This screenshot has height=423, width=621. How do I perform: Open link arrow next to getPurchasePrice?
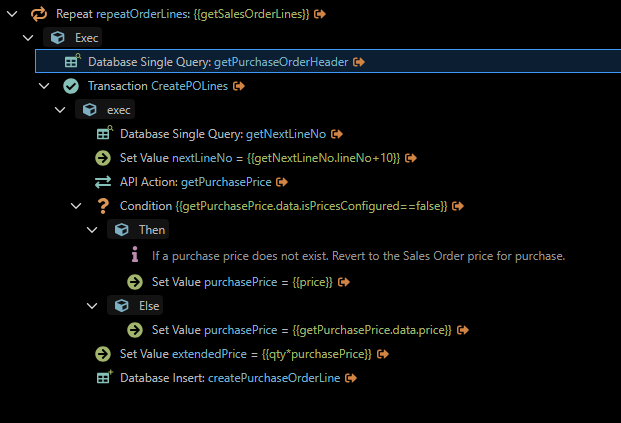coord(283,182)
